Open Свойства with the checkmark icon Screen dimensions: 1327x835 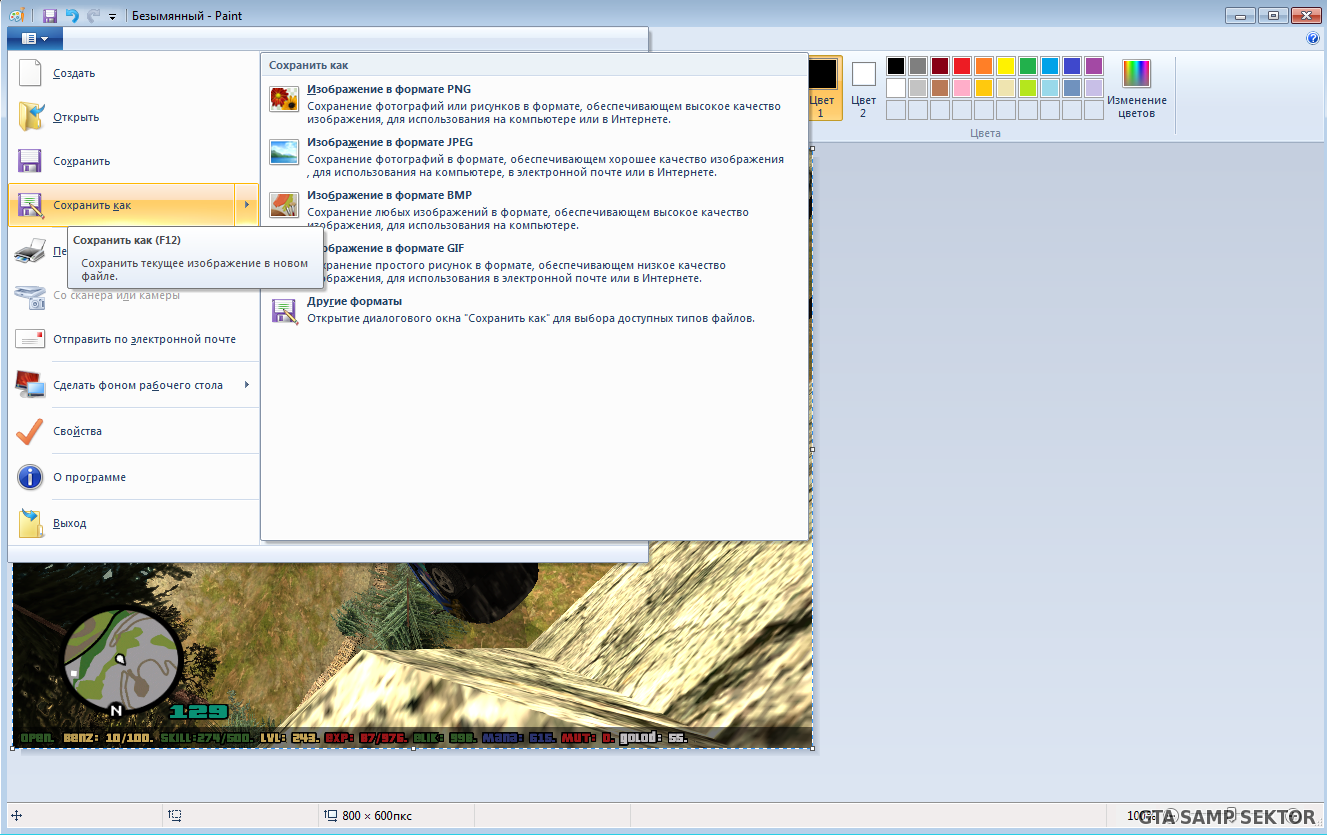[31, 431]
